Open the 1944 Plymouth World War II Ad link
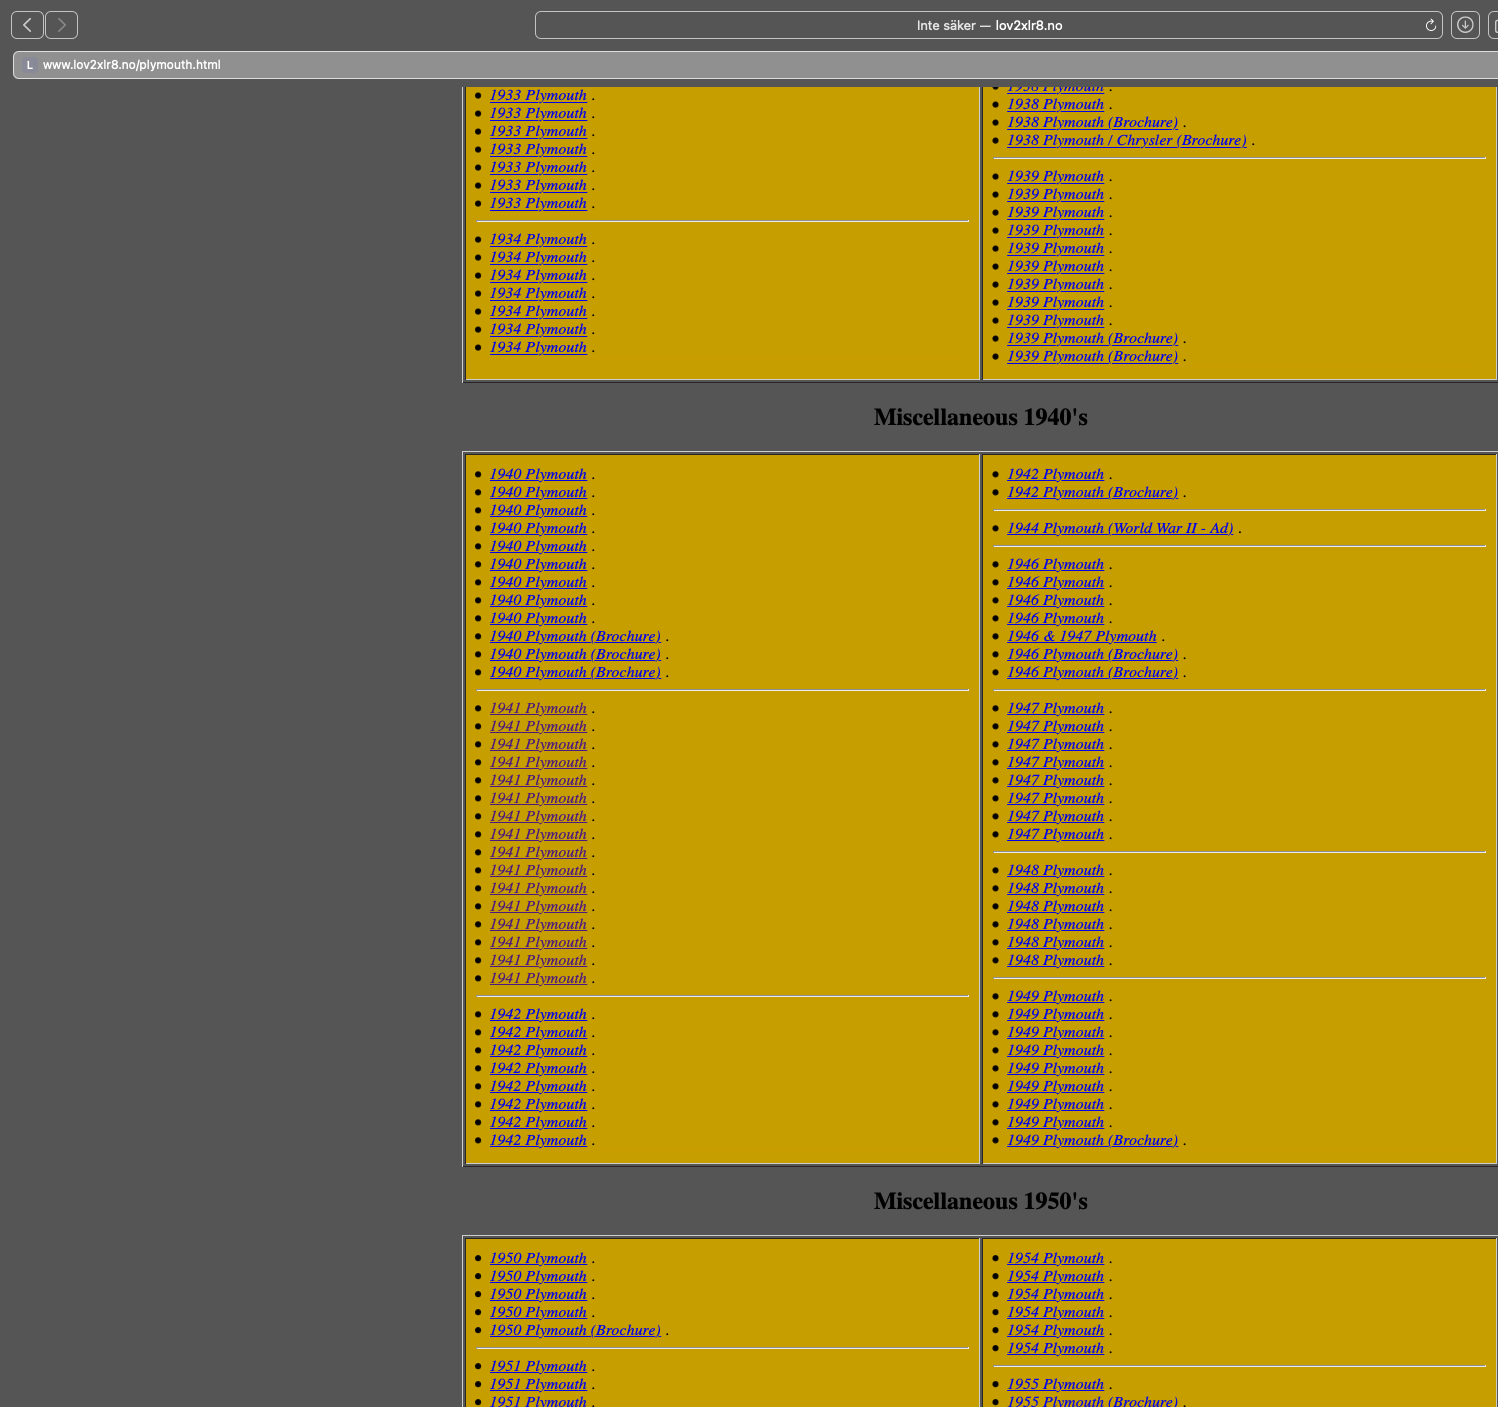Viewport: 1498px width, 1407px height. pyautogui.click(x=1120, y=528)
